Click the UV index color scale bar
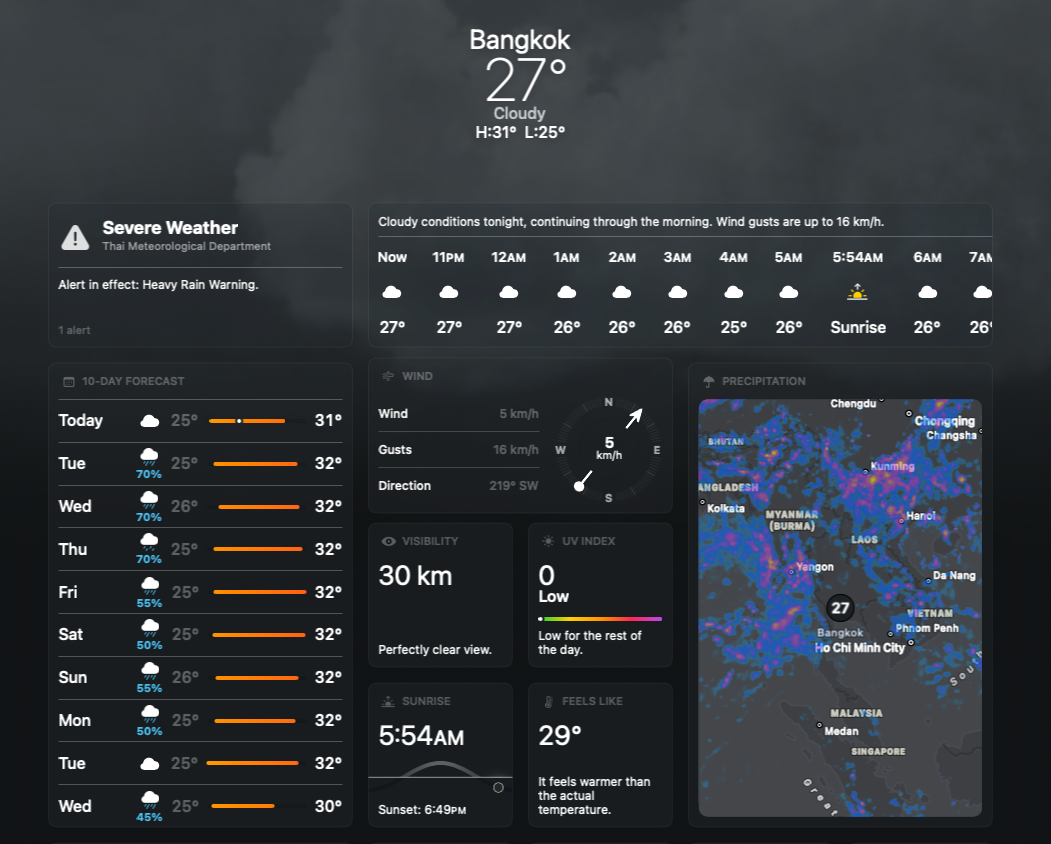 [x=600, y=619]
